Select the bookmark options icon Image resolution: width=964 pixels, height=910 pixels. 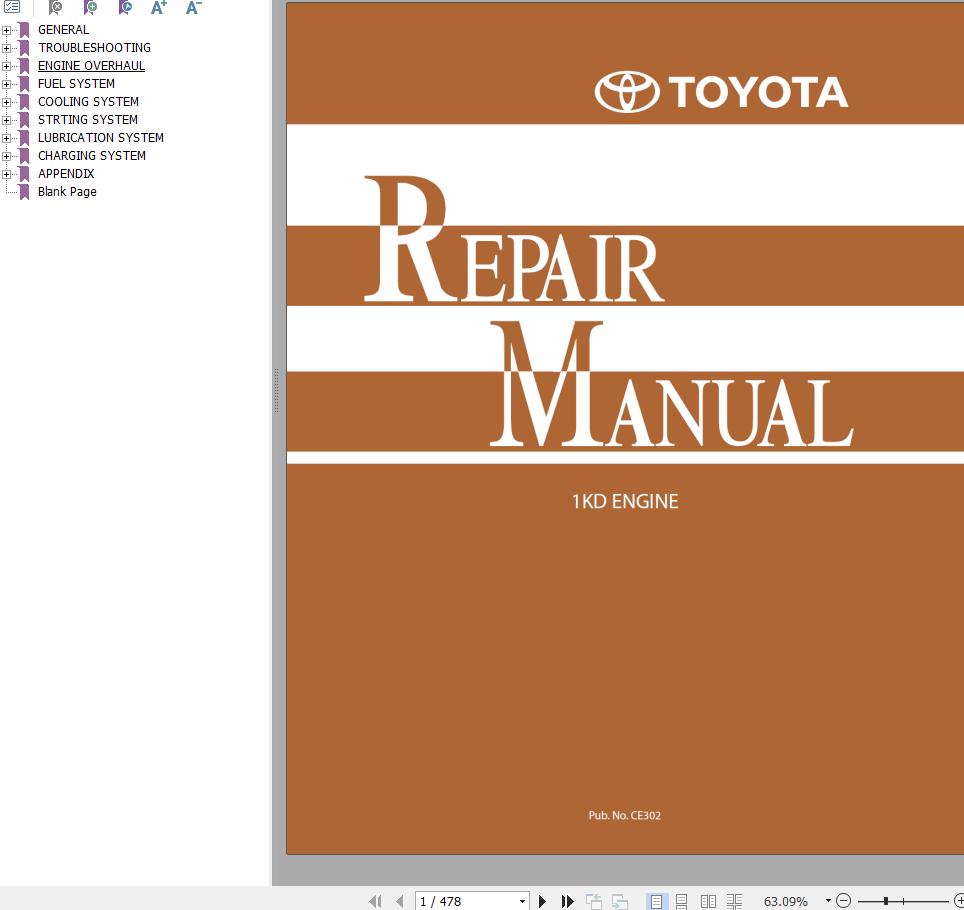12,8
